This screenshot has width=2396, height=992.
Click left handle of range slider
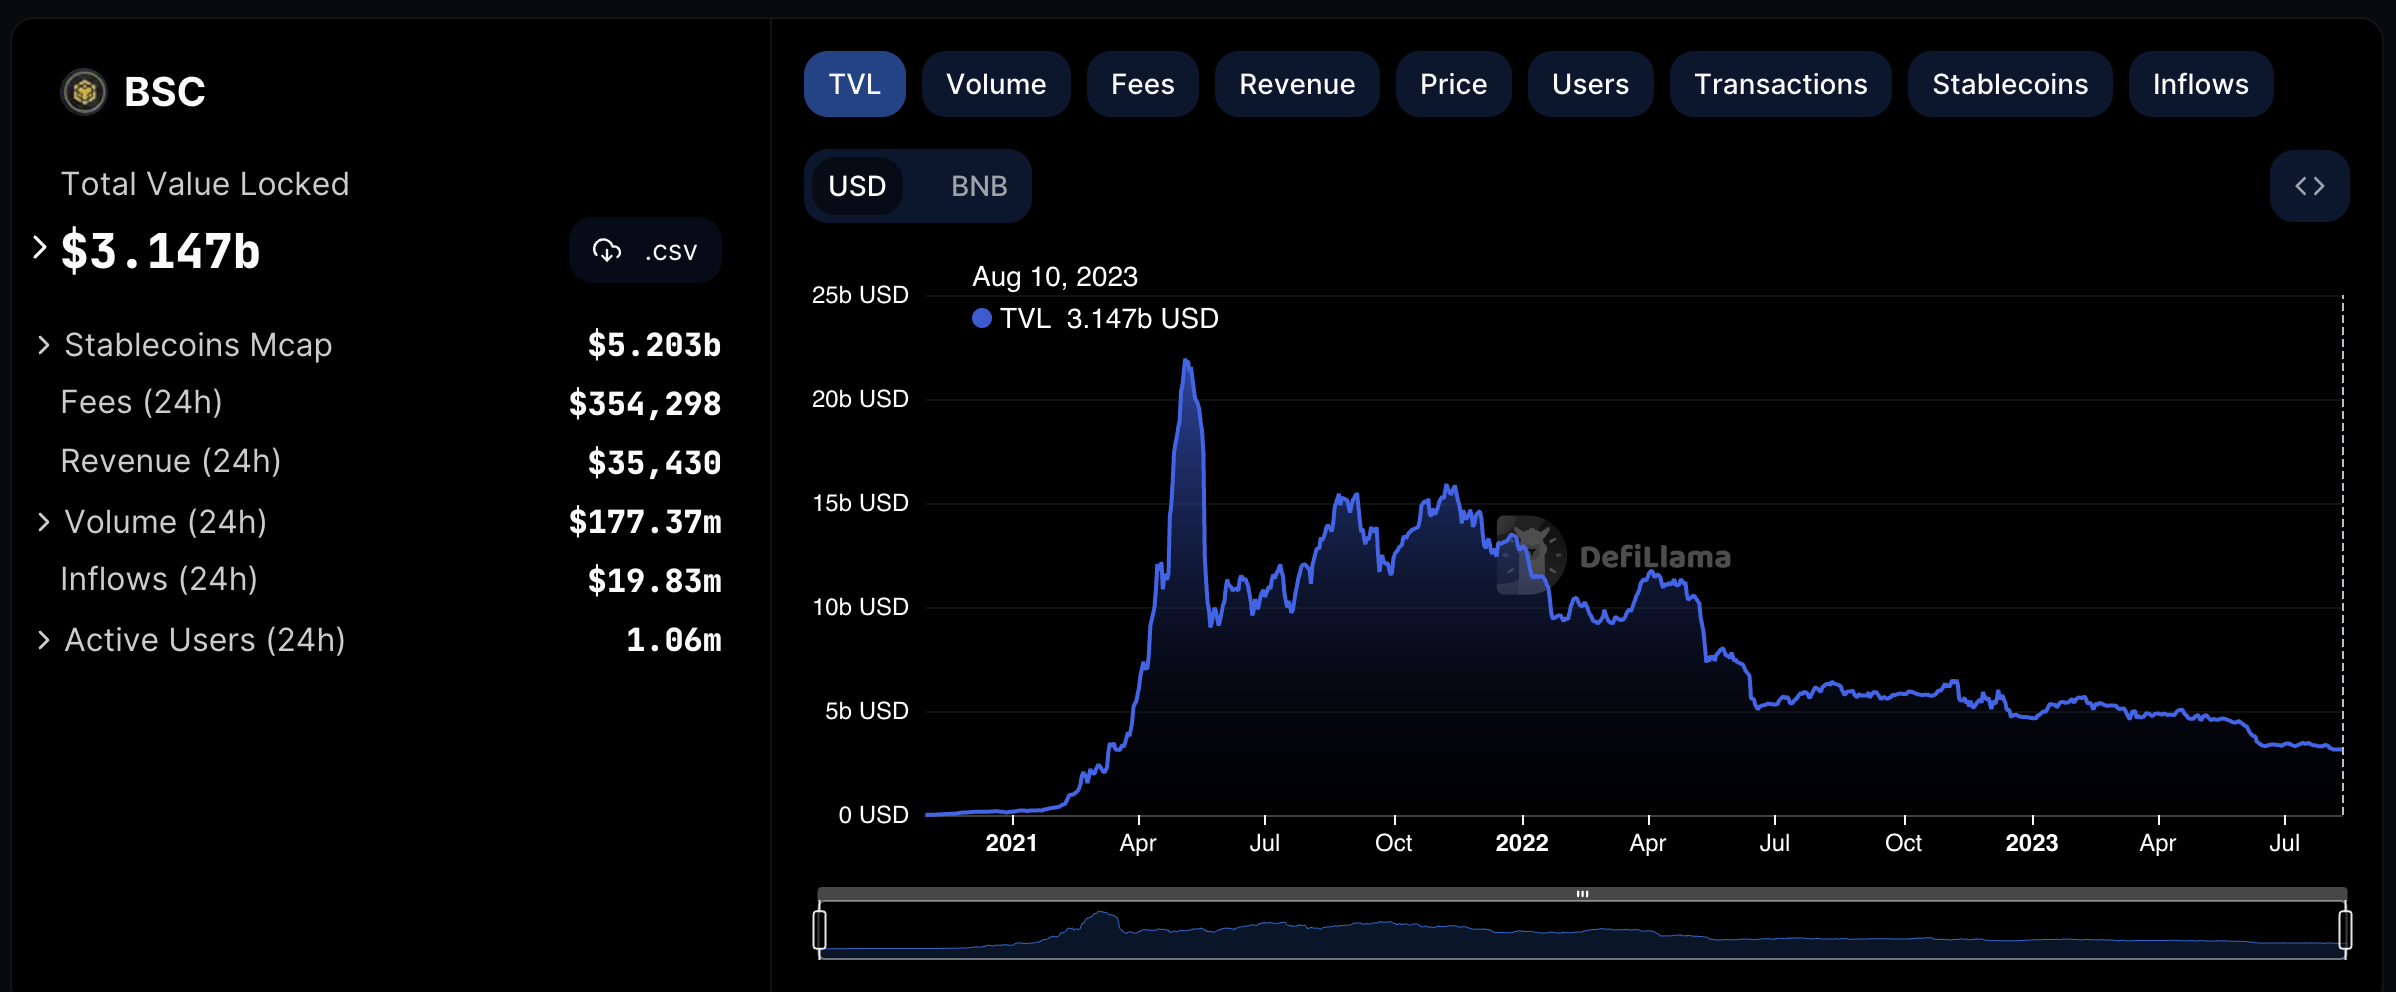[x=820, y=929]
